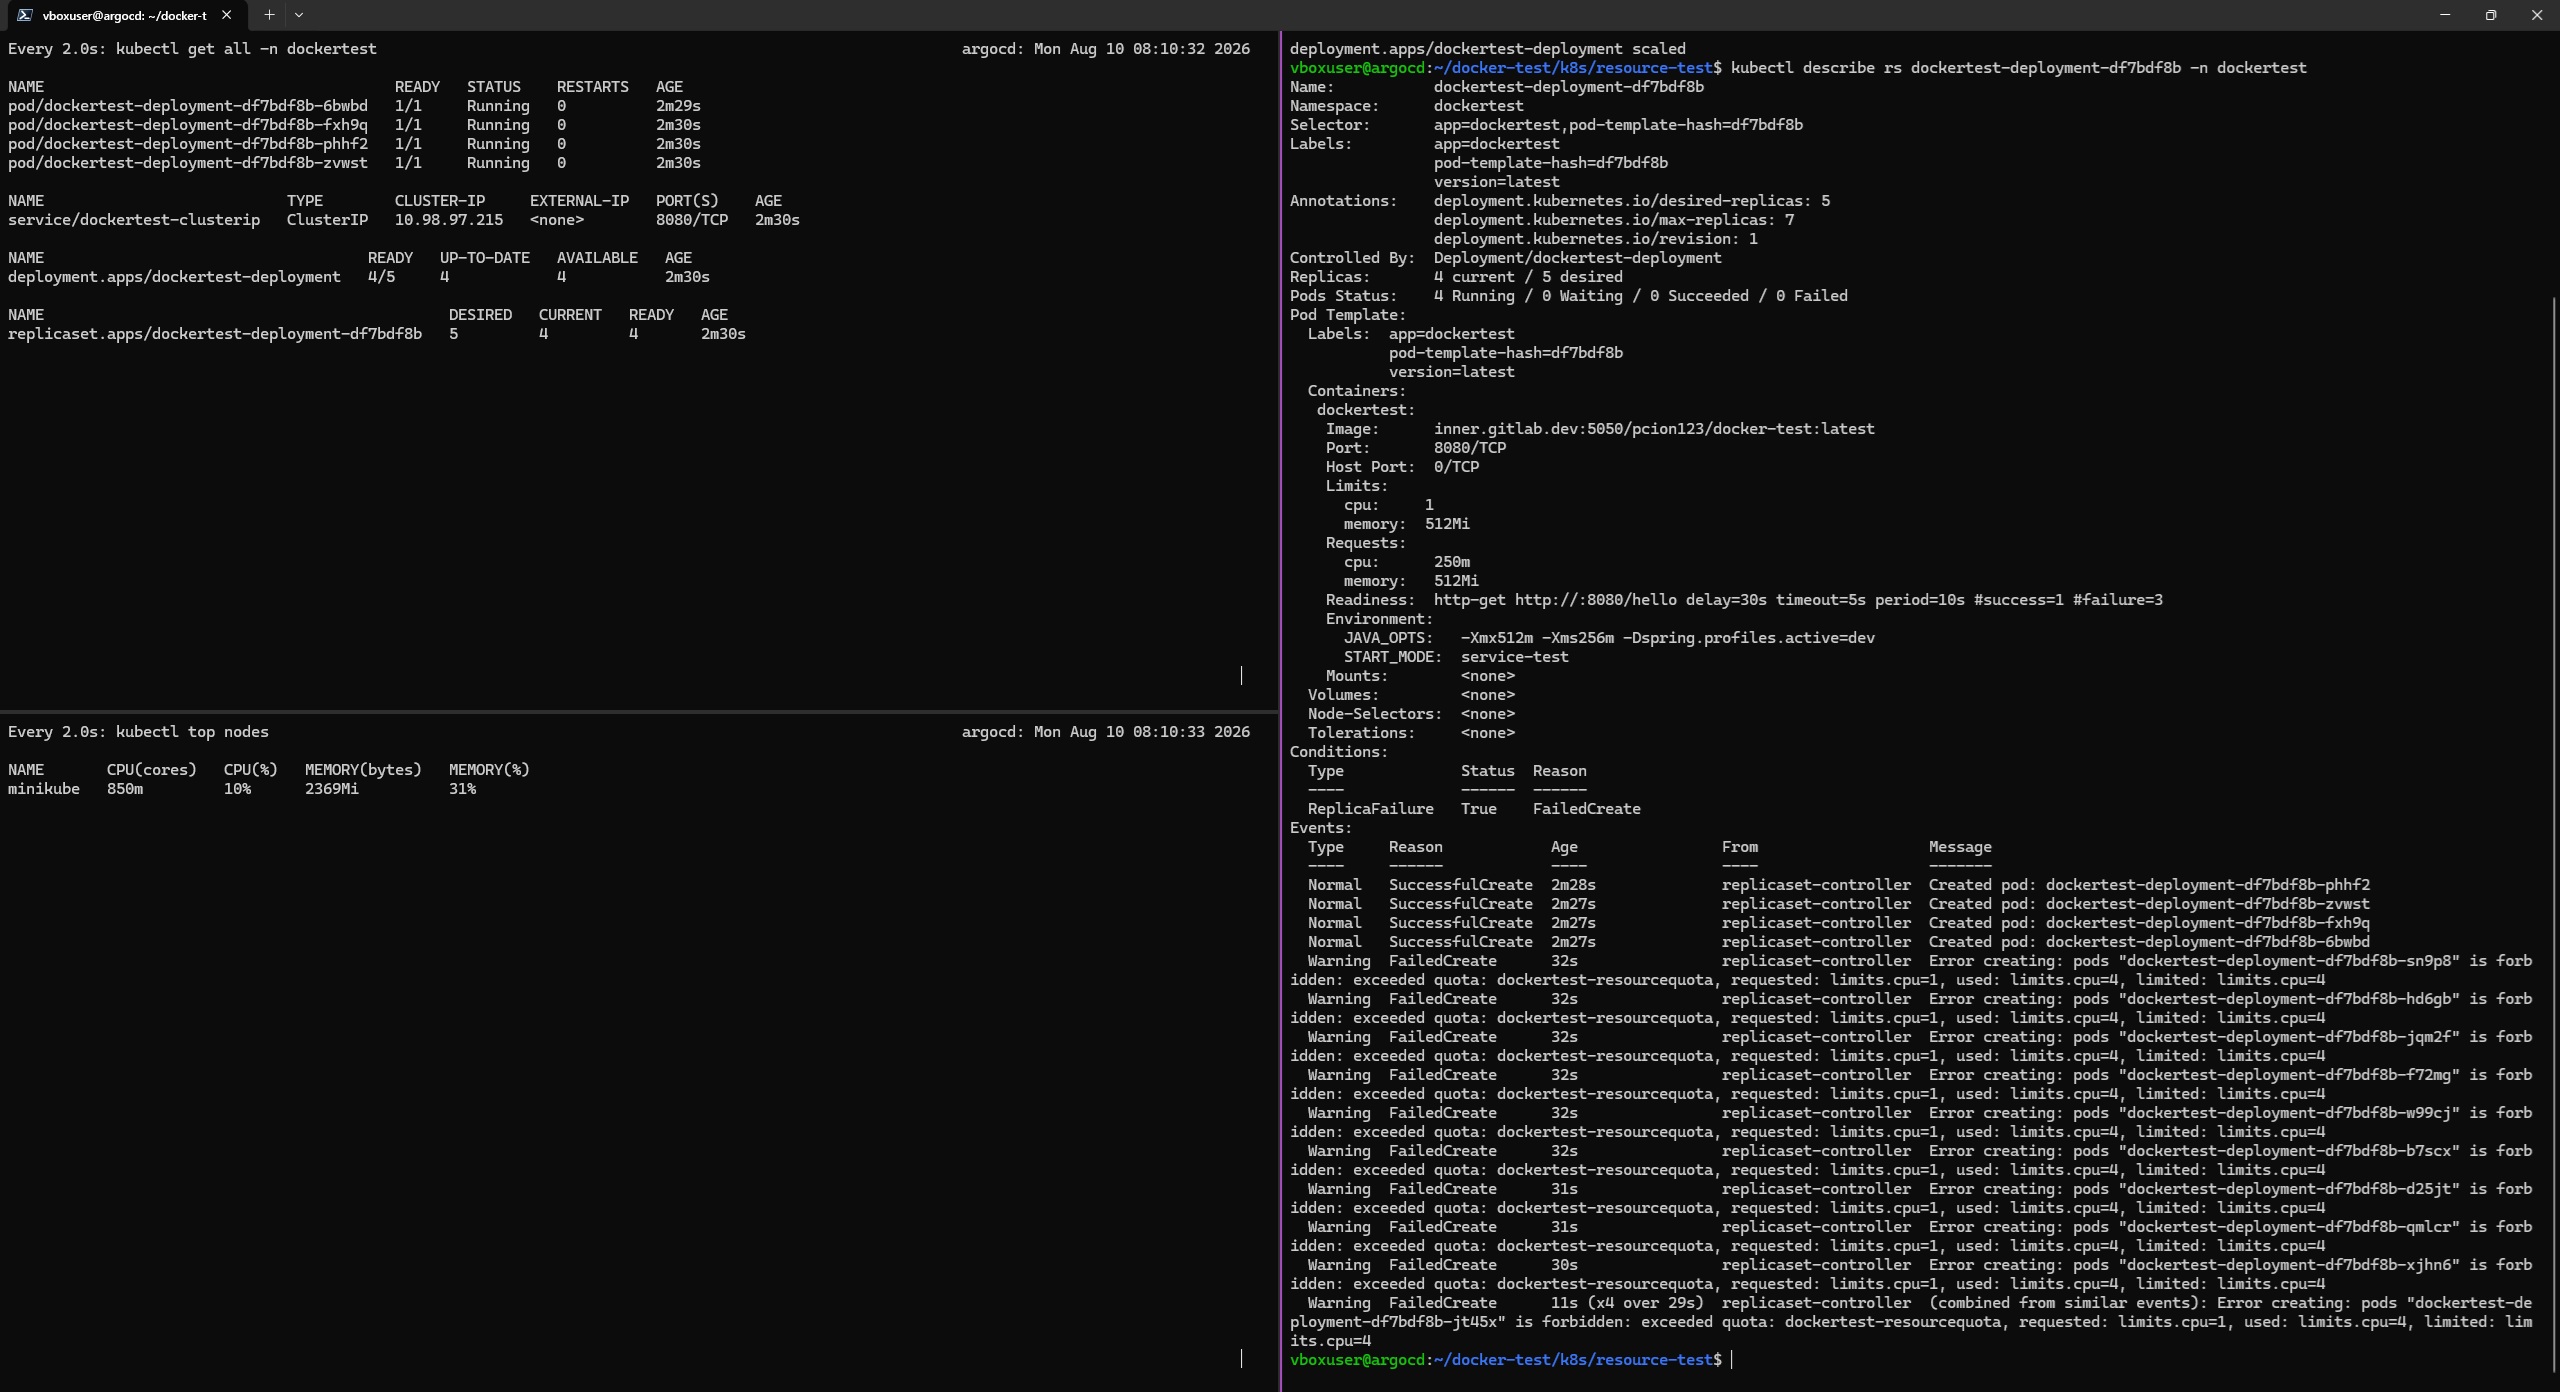Click the 31% memory percentage
Image resolution: width=2560 pixels, height=1392 pixels.
(462, 789)
